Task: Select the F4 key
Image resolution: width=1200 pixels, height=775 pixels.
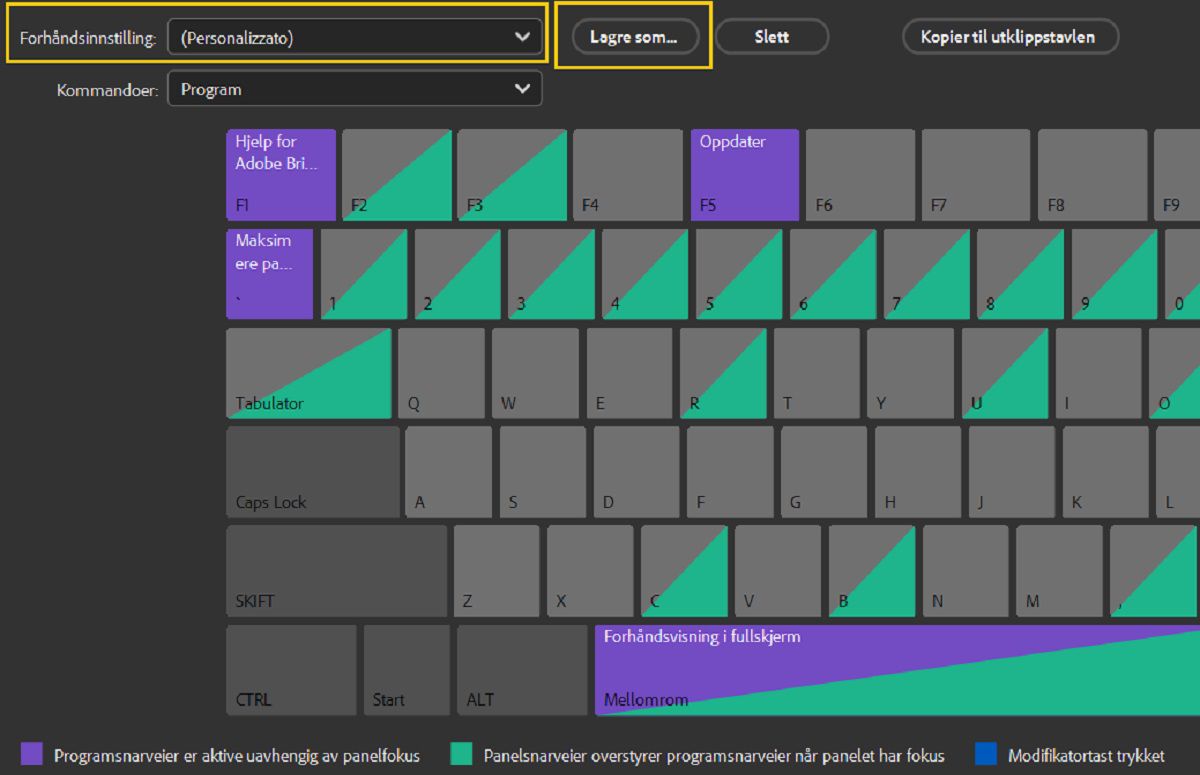Action: (629, 174)
